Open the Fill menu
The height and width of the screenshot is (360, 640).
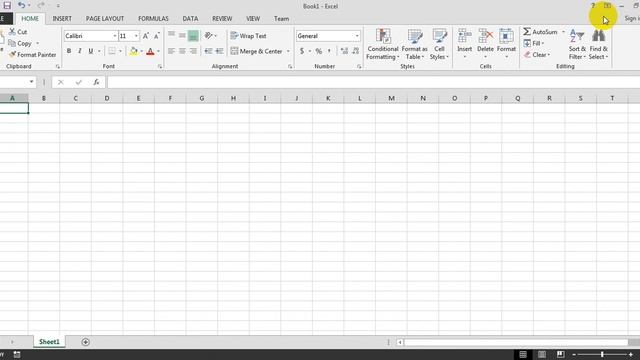tap(534, 43)
